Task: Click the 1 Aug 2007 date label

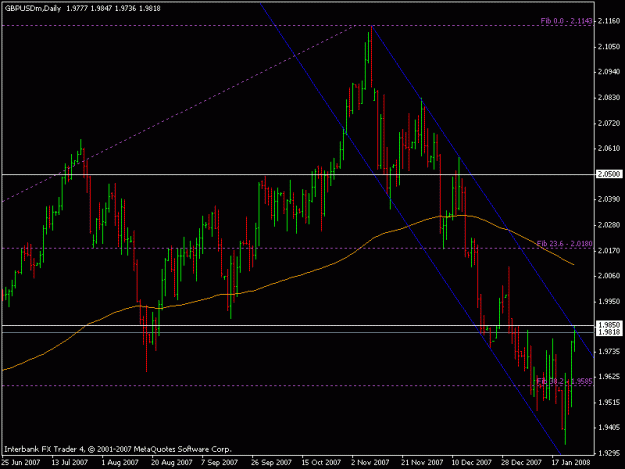Action: pyautogui.click(x=120, y=462)
